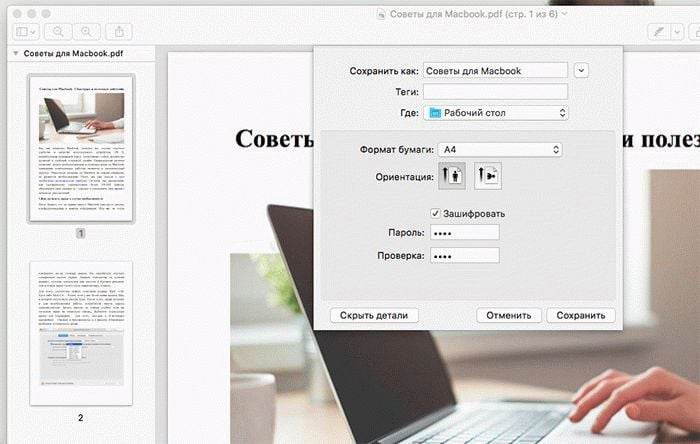
Task: Select page 1 thumbnail in sidebar
Action: pos(81,149)
